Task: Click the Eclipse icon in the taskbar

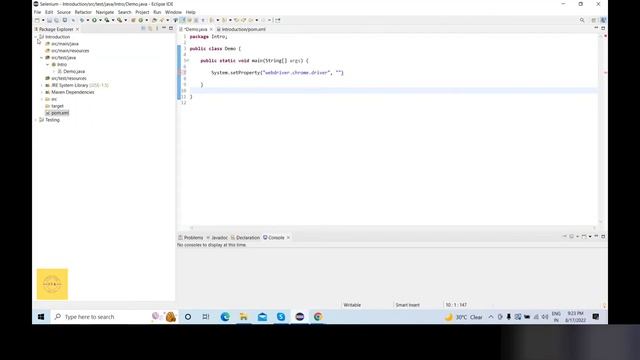Action: (x=300, y=317)
